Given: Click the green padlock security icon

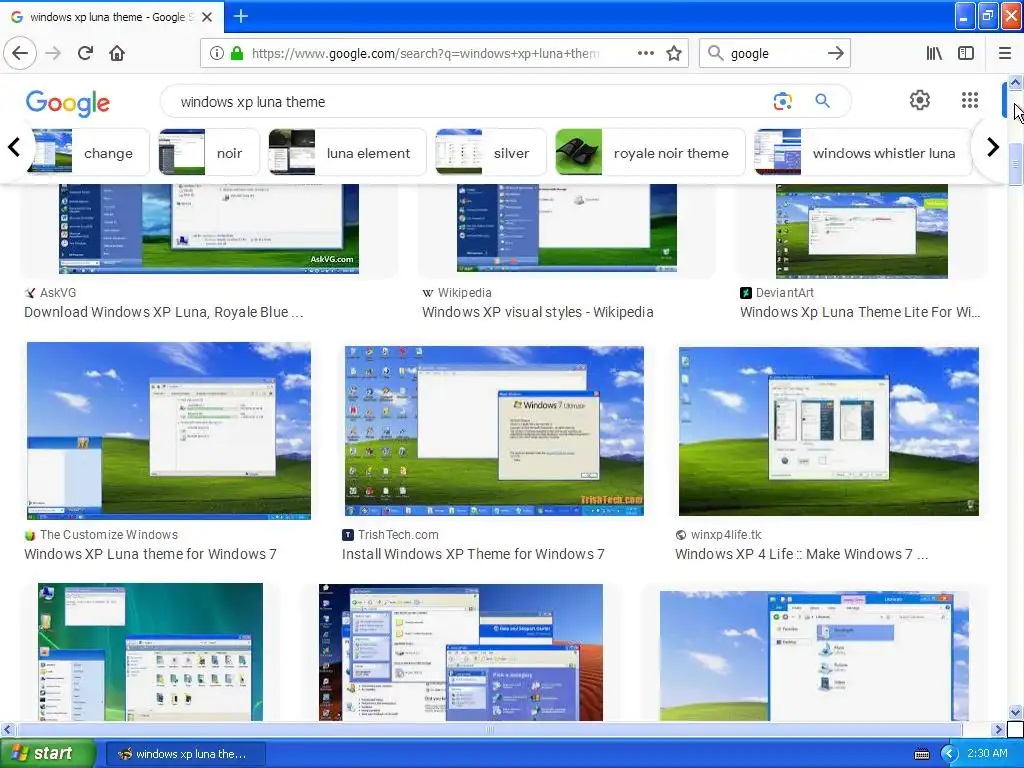Looking at the screenshot, I should pos(237,53).
